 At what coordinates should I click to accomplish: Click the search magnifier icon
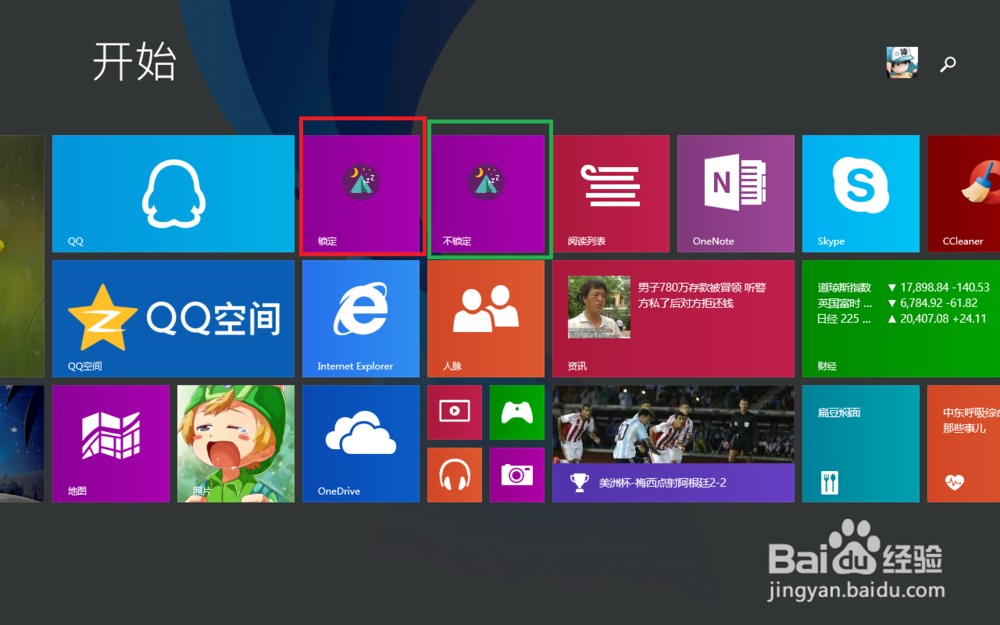(x=948, y=63)
